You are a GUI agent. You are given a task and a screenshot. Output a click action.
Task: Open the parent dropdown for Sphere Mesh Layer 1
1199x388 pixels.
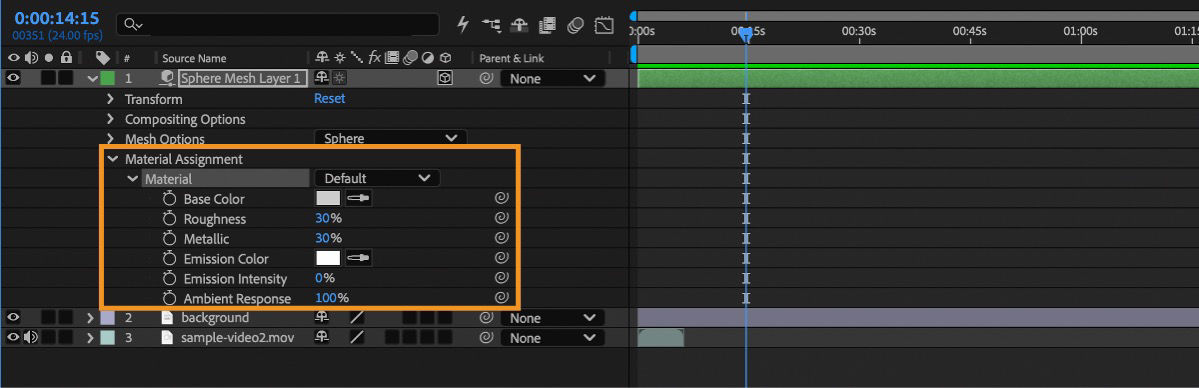click(x=552, y=78)
